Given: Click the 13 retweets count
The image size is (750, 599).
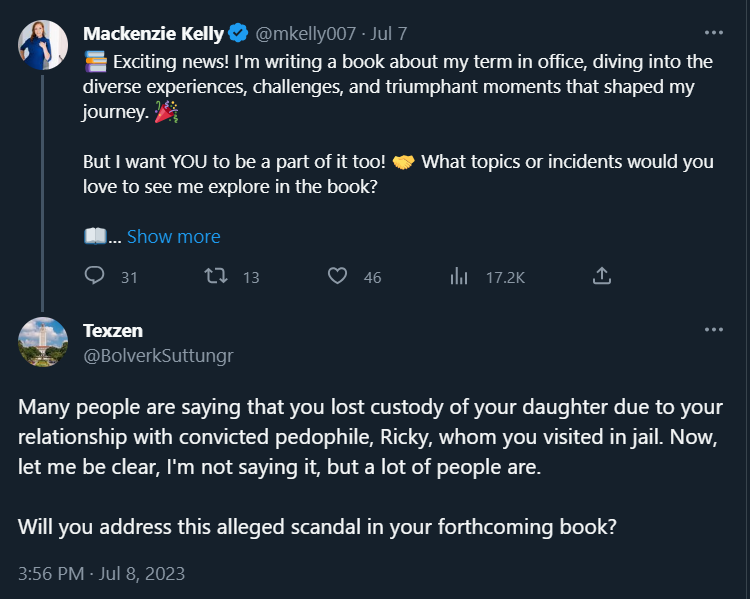Looking at the screenshot, I should click(251, 277).
